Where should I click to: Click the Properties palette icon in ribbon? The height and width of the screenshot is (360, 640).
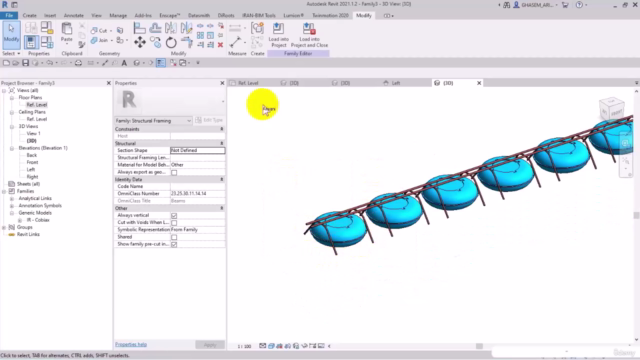31,42
